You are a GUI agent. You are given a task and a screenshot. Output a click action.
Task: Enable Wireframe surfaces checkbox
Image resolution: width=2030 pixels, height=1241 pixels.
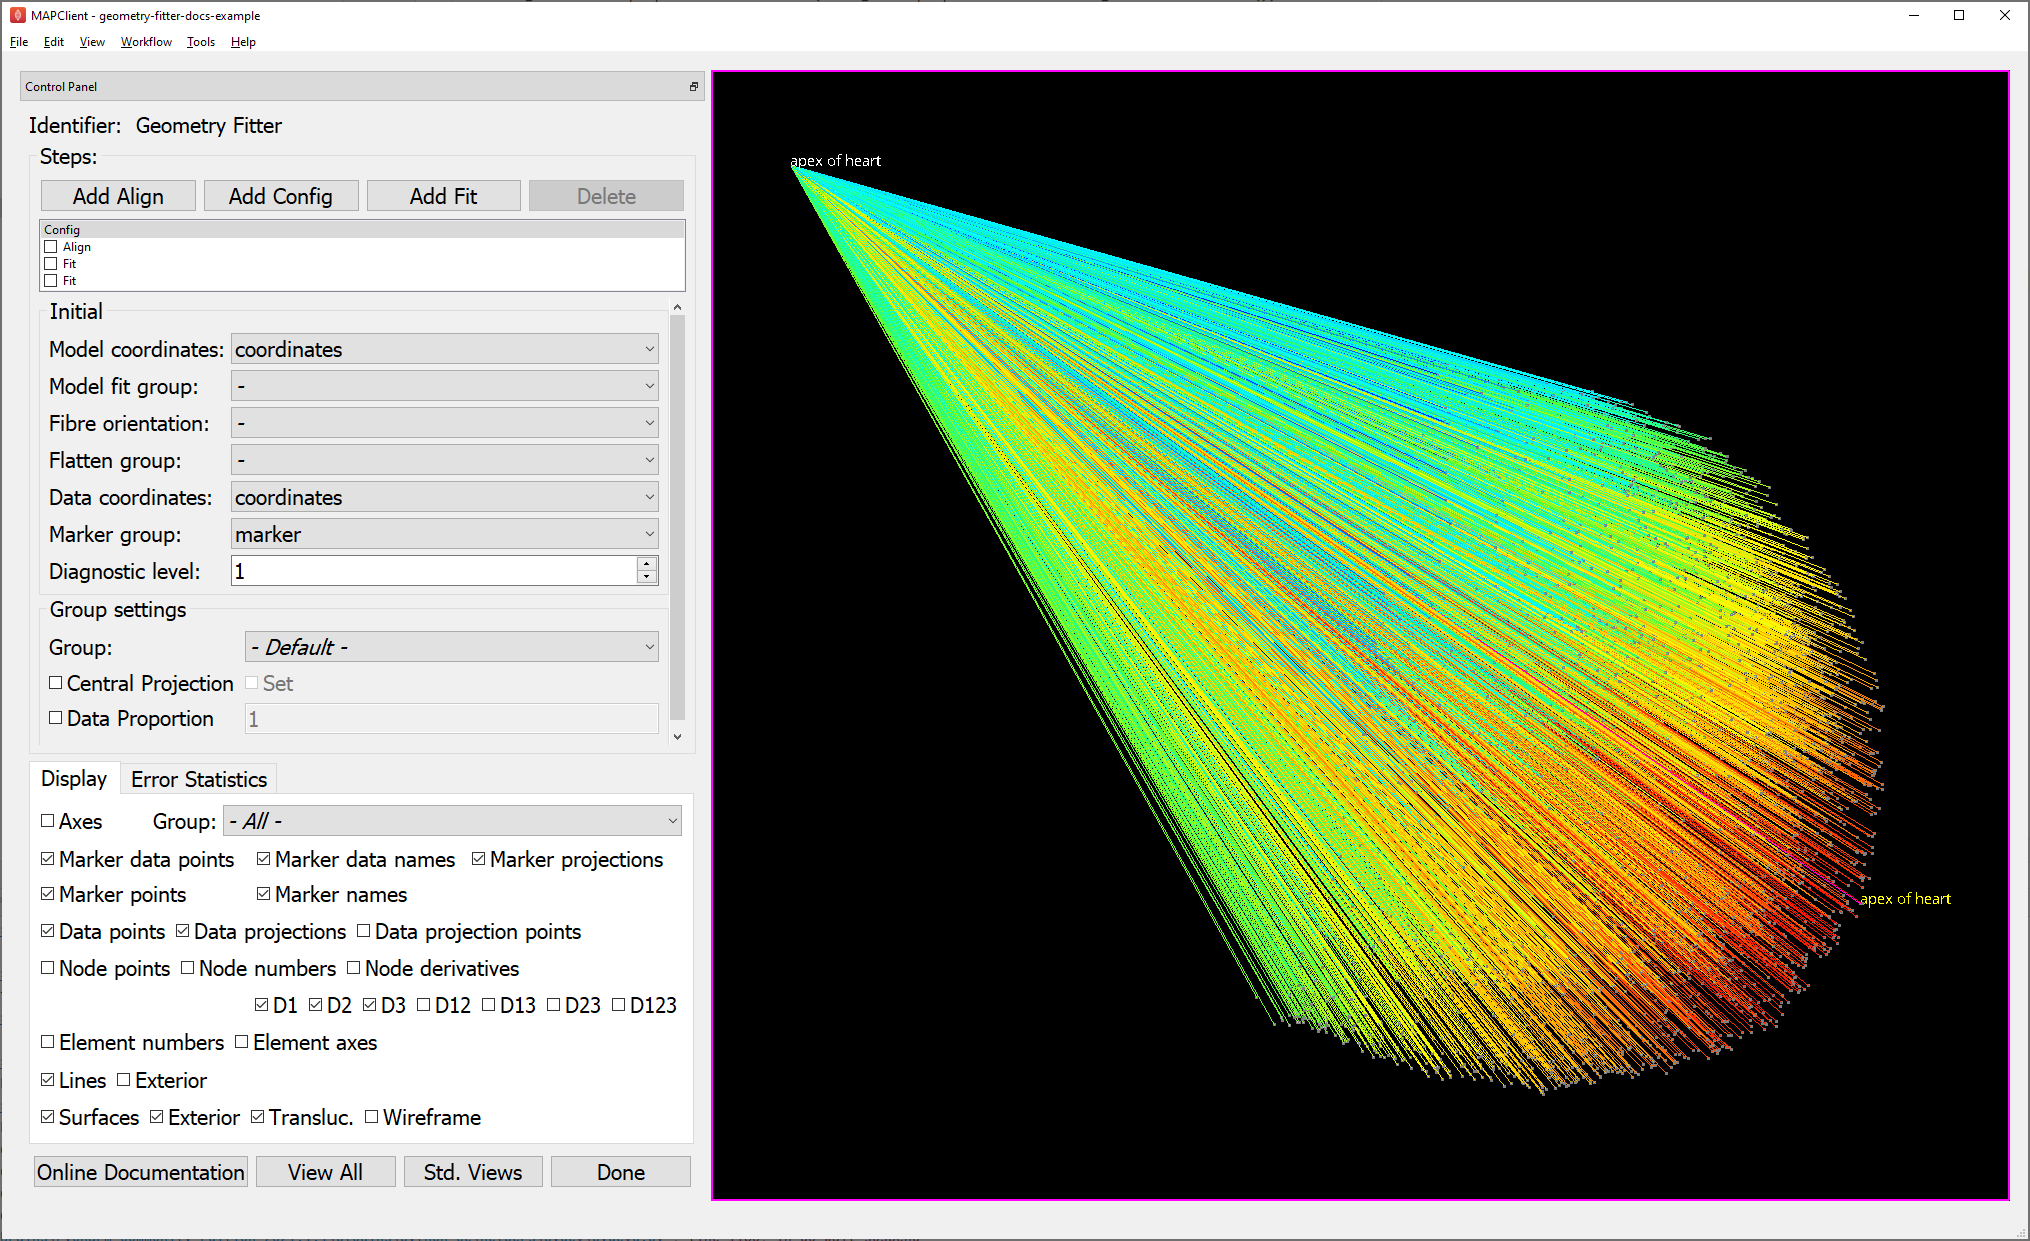(372, 1117)
